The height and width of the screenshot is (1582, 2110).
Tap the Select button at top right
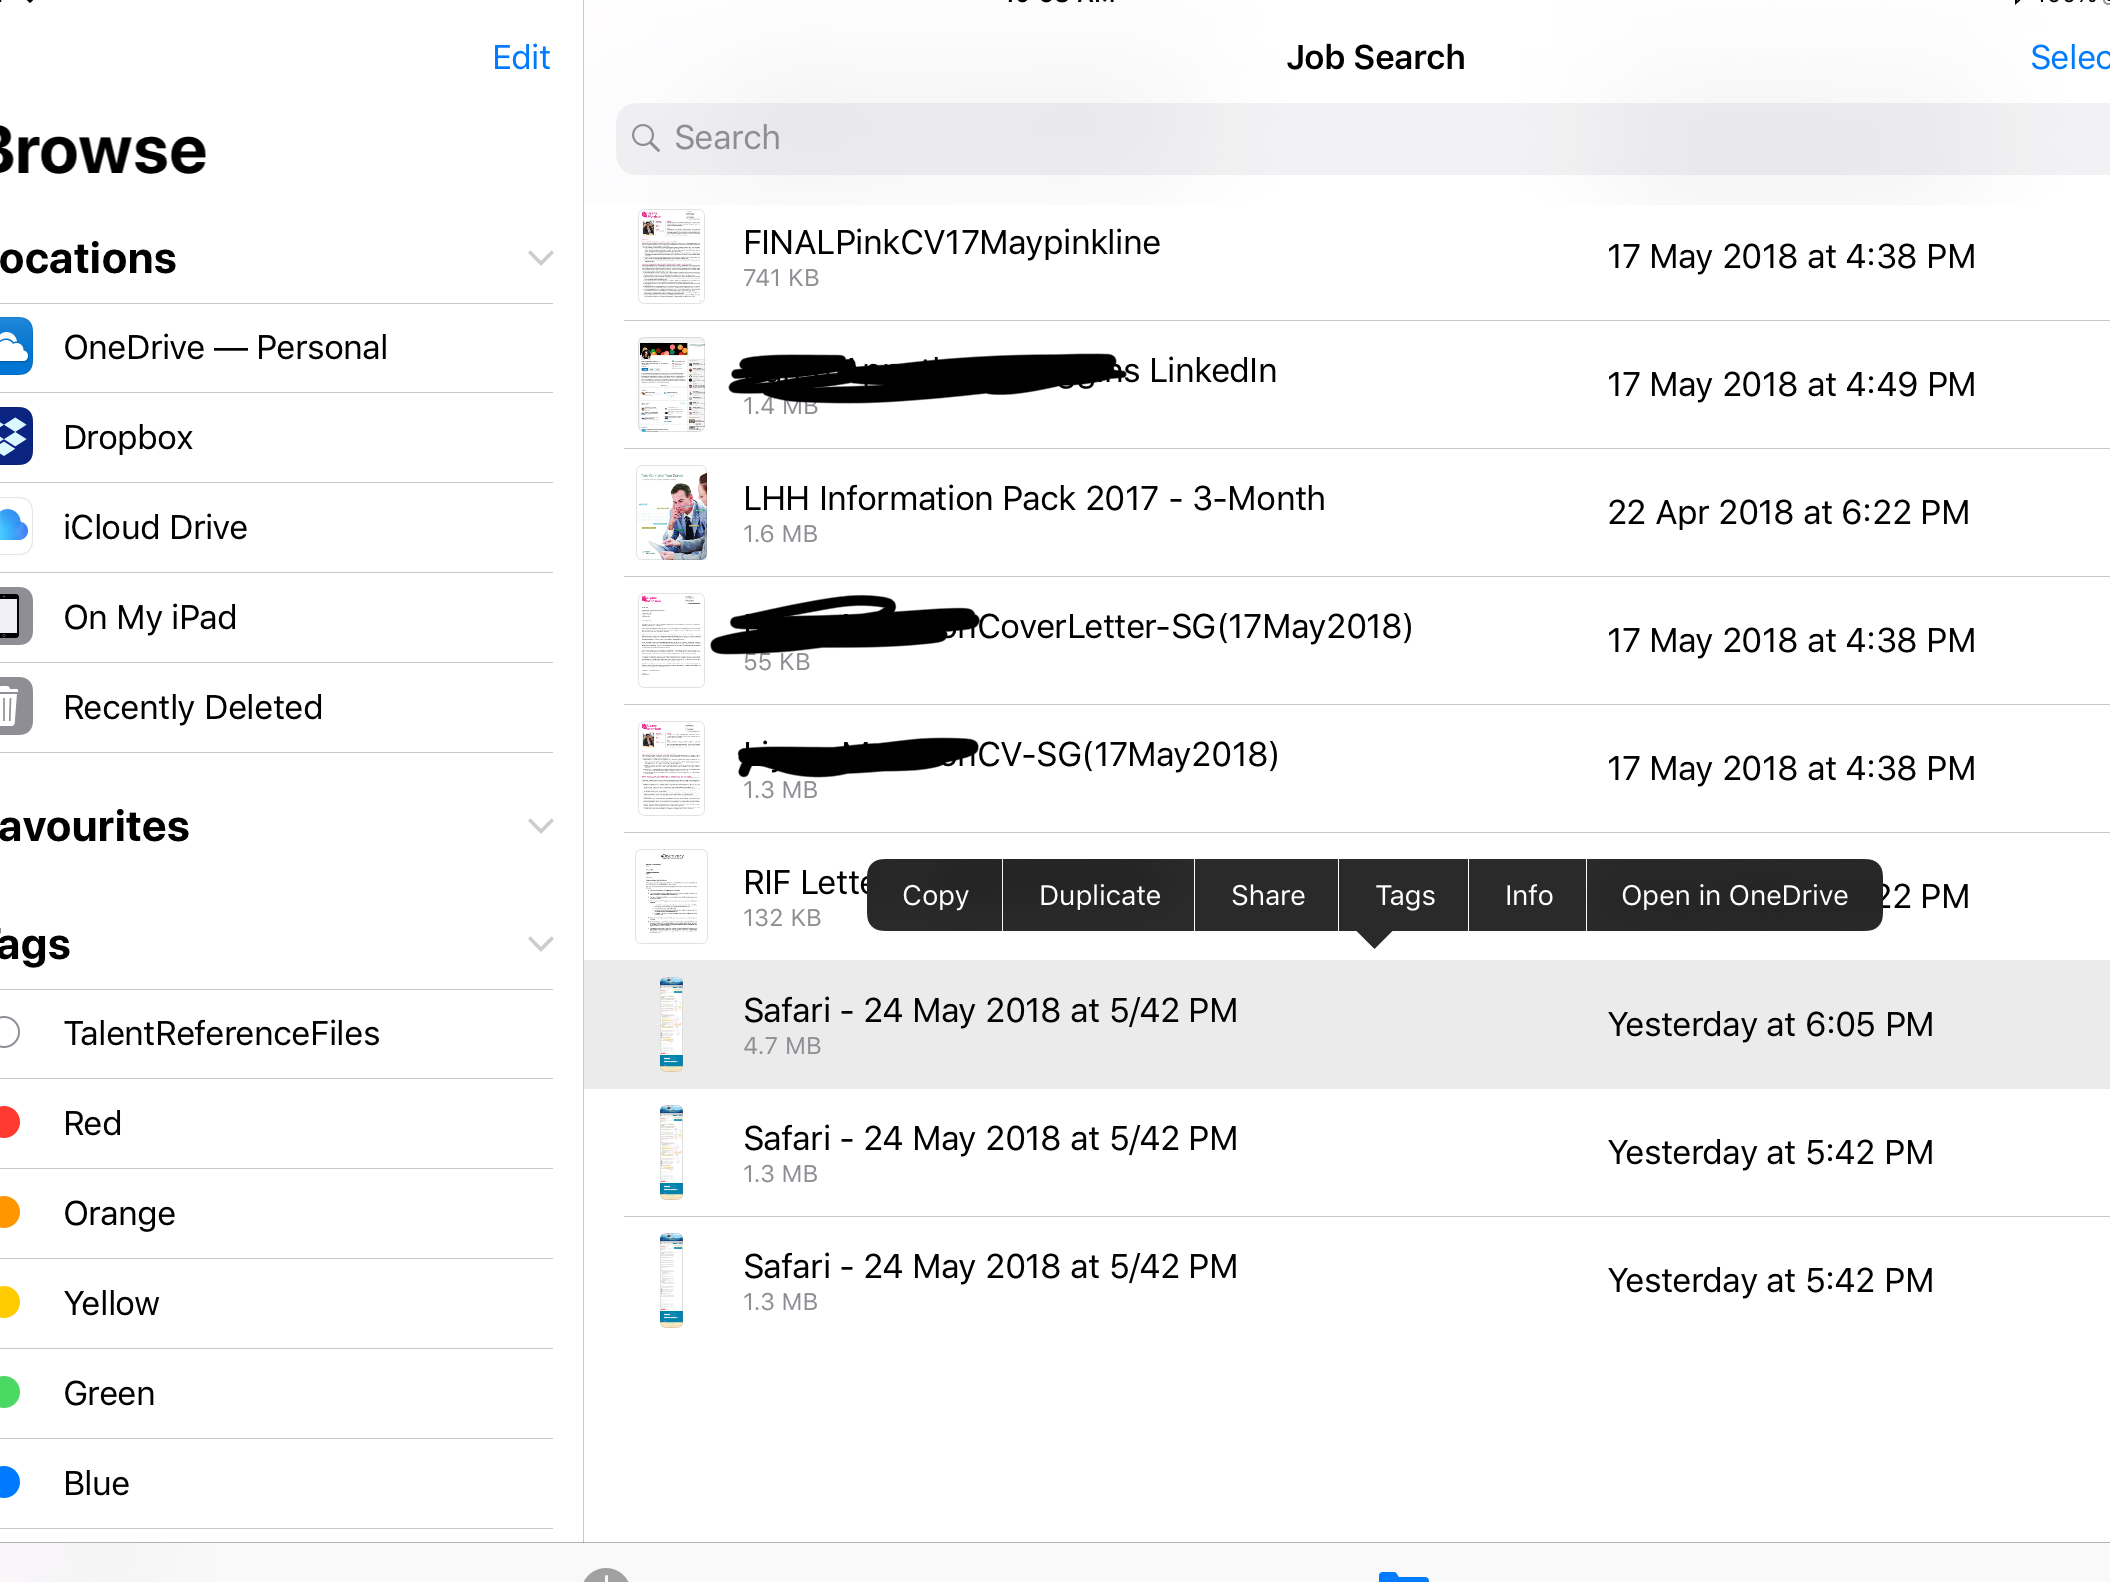point(2068,58)
